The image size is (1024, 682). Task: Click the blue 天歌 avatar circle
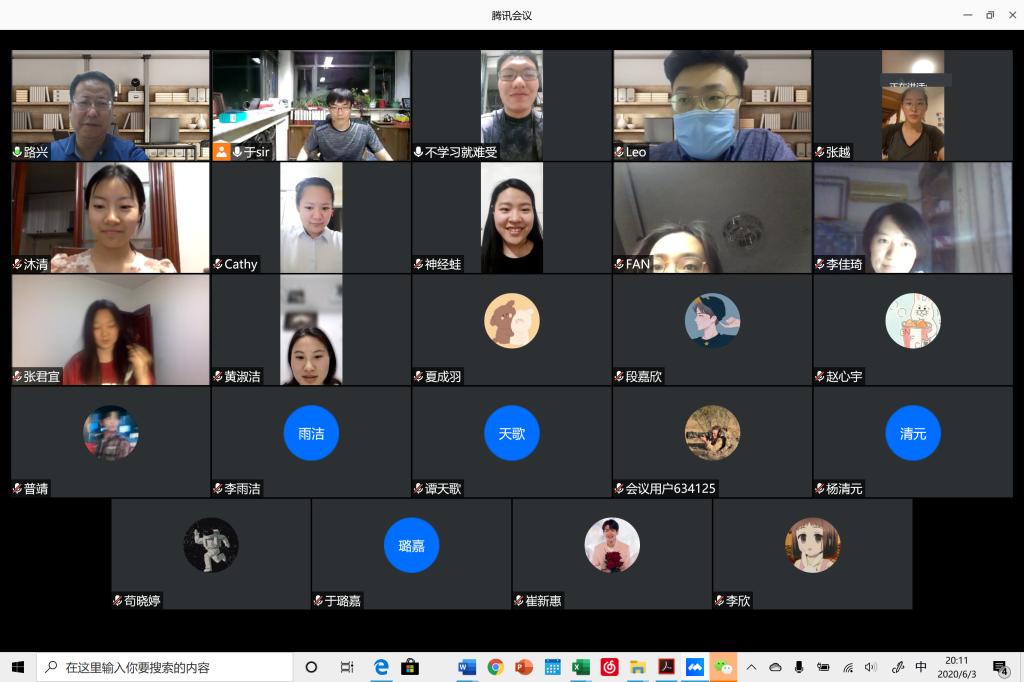click(511, 433)
